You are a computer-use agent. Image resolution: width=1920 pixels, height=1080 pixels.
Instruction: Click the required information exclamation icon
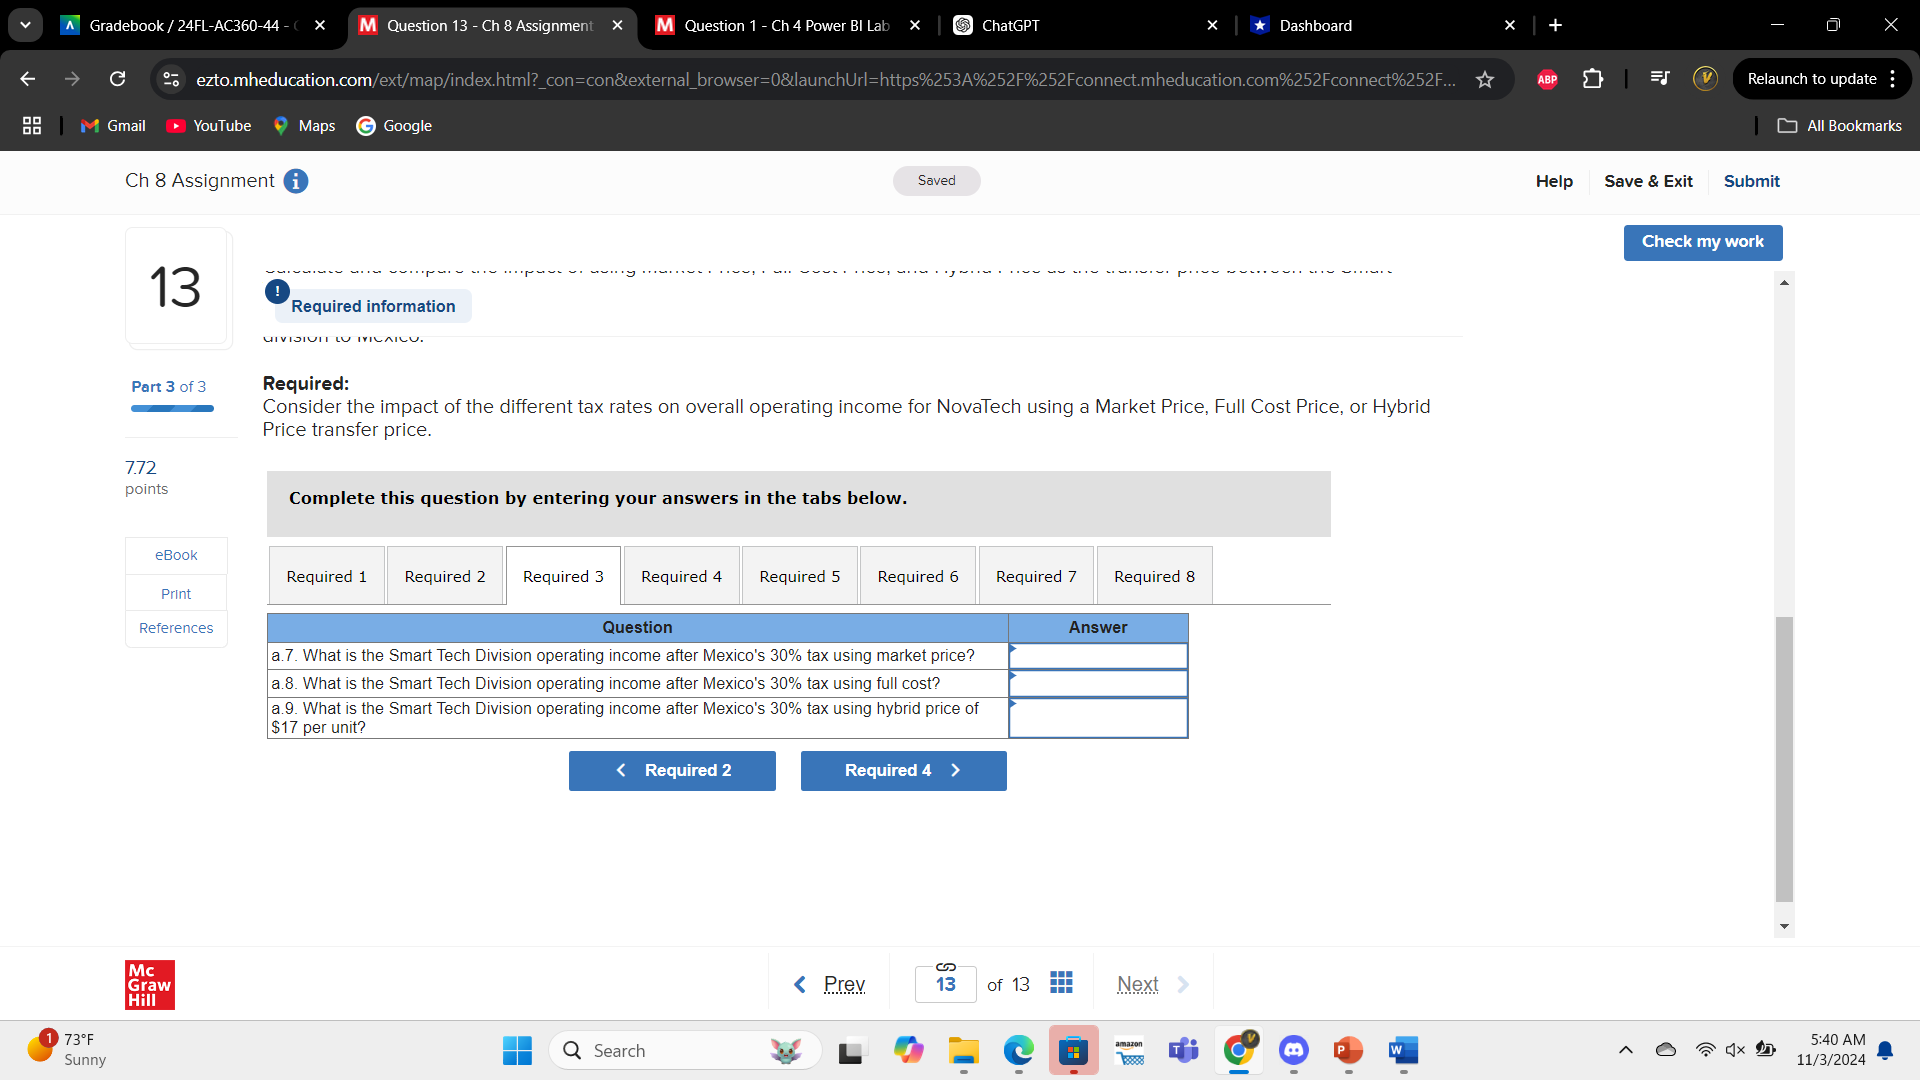(276, 291)
